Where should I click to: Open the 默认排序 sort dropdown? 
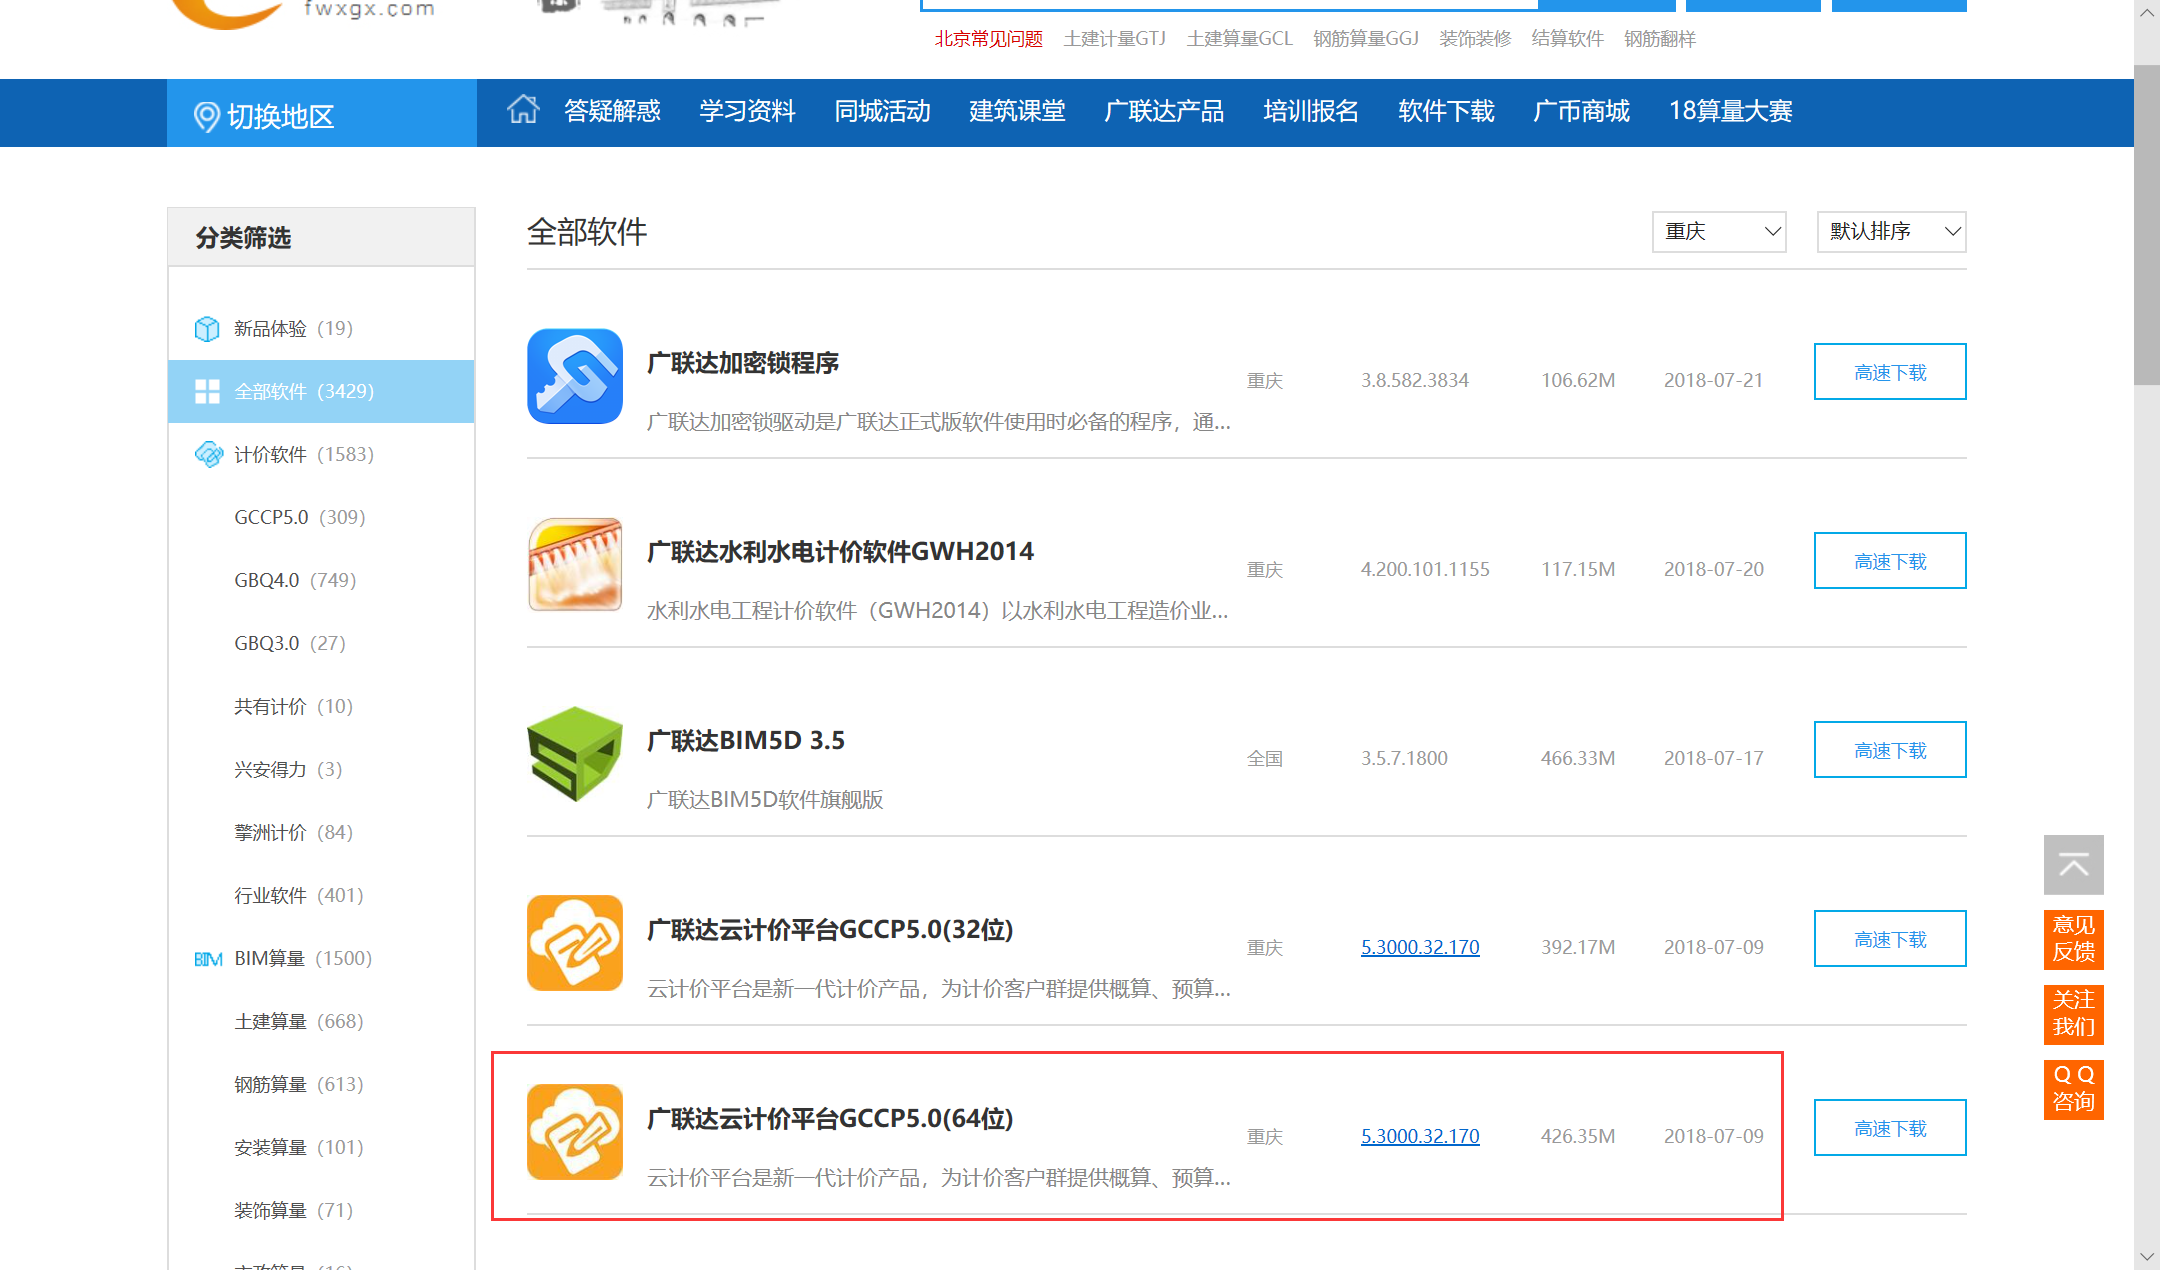1891,232
